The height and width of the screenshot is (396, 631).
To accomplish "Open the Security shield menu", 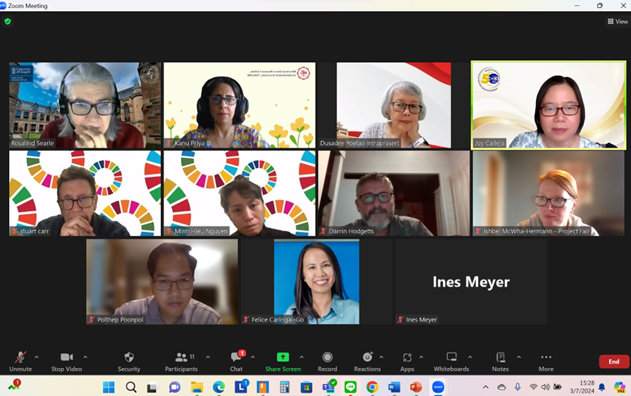I will [129, 361].
